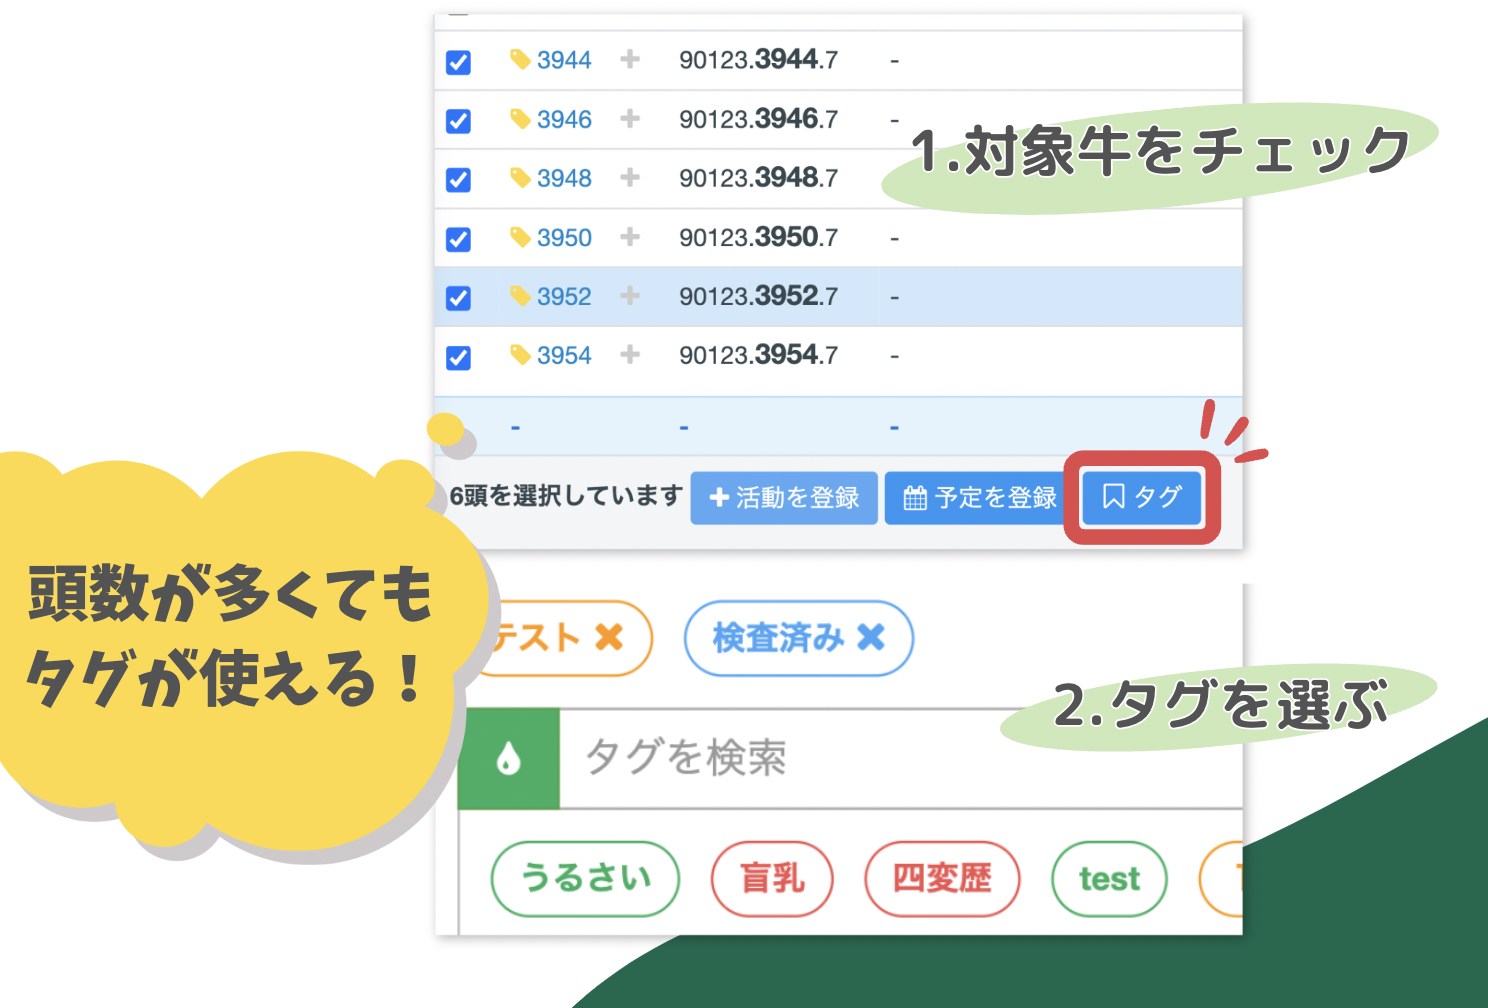Deselect the checkbox for cow 3952
Screen dimensions: 1488x1008
[458, 298]
